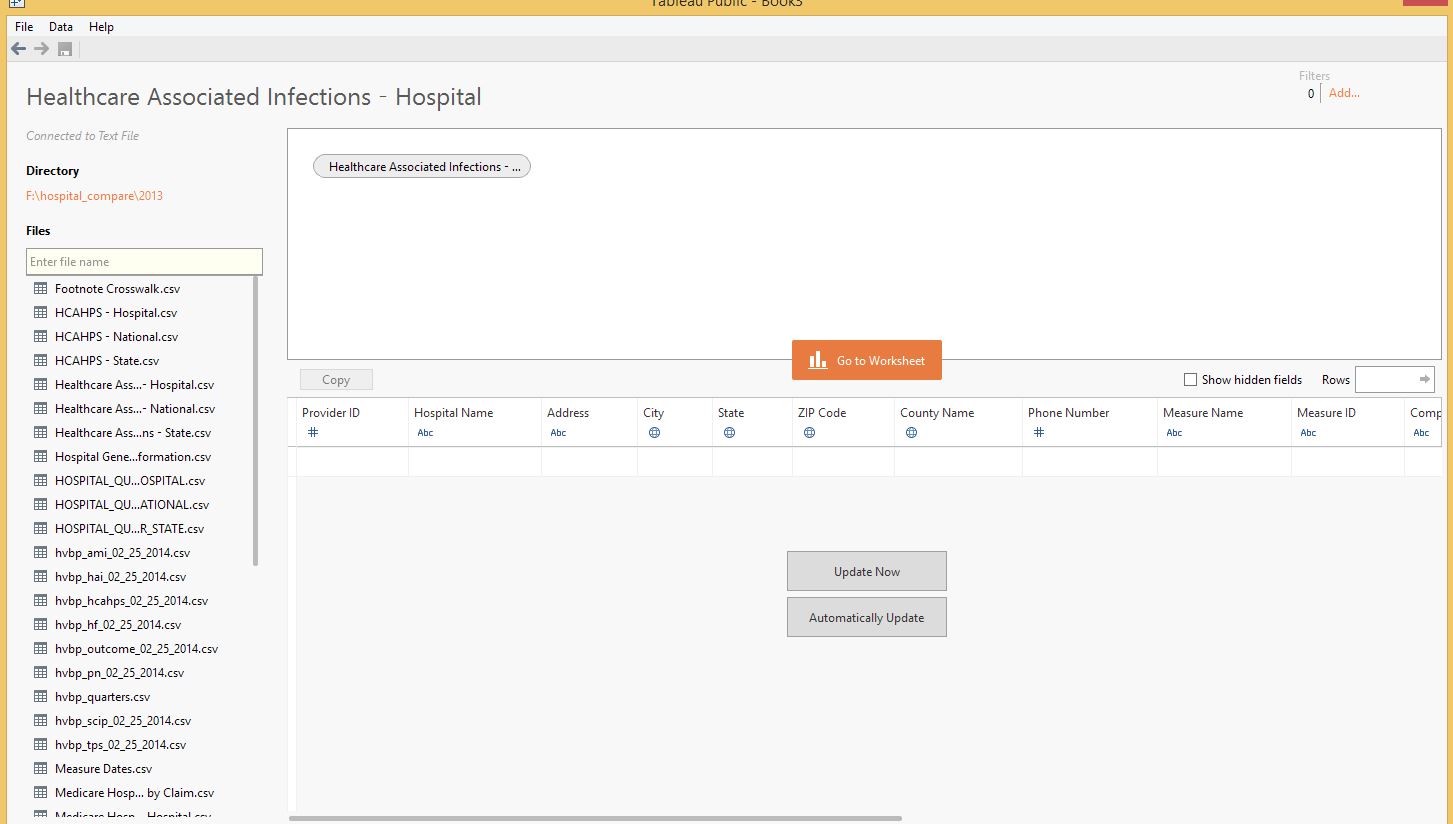Select hvbp_scip_02_25_2014.csv file
This screenshot has height=824, width=1453.
123,720
